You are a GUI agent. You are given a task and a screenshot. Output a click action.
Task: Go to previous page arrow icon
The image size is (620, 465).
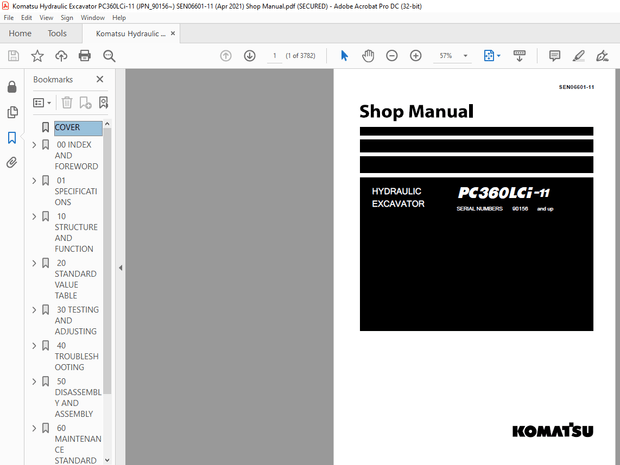pos(226,56)
